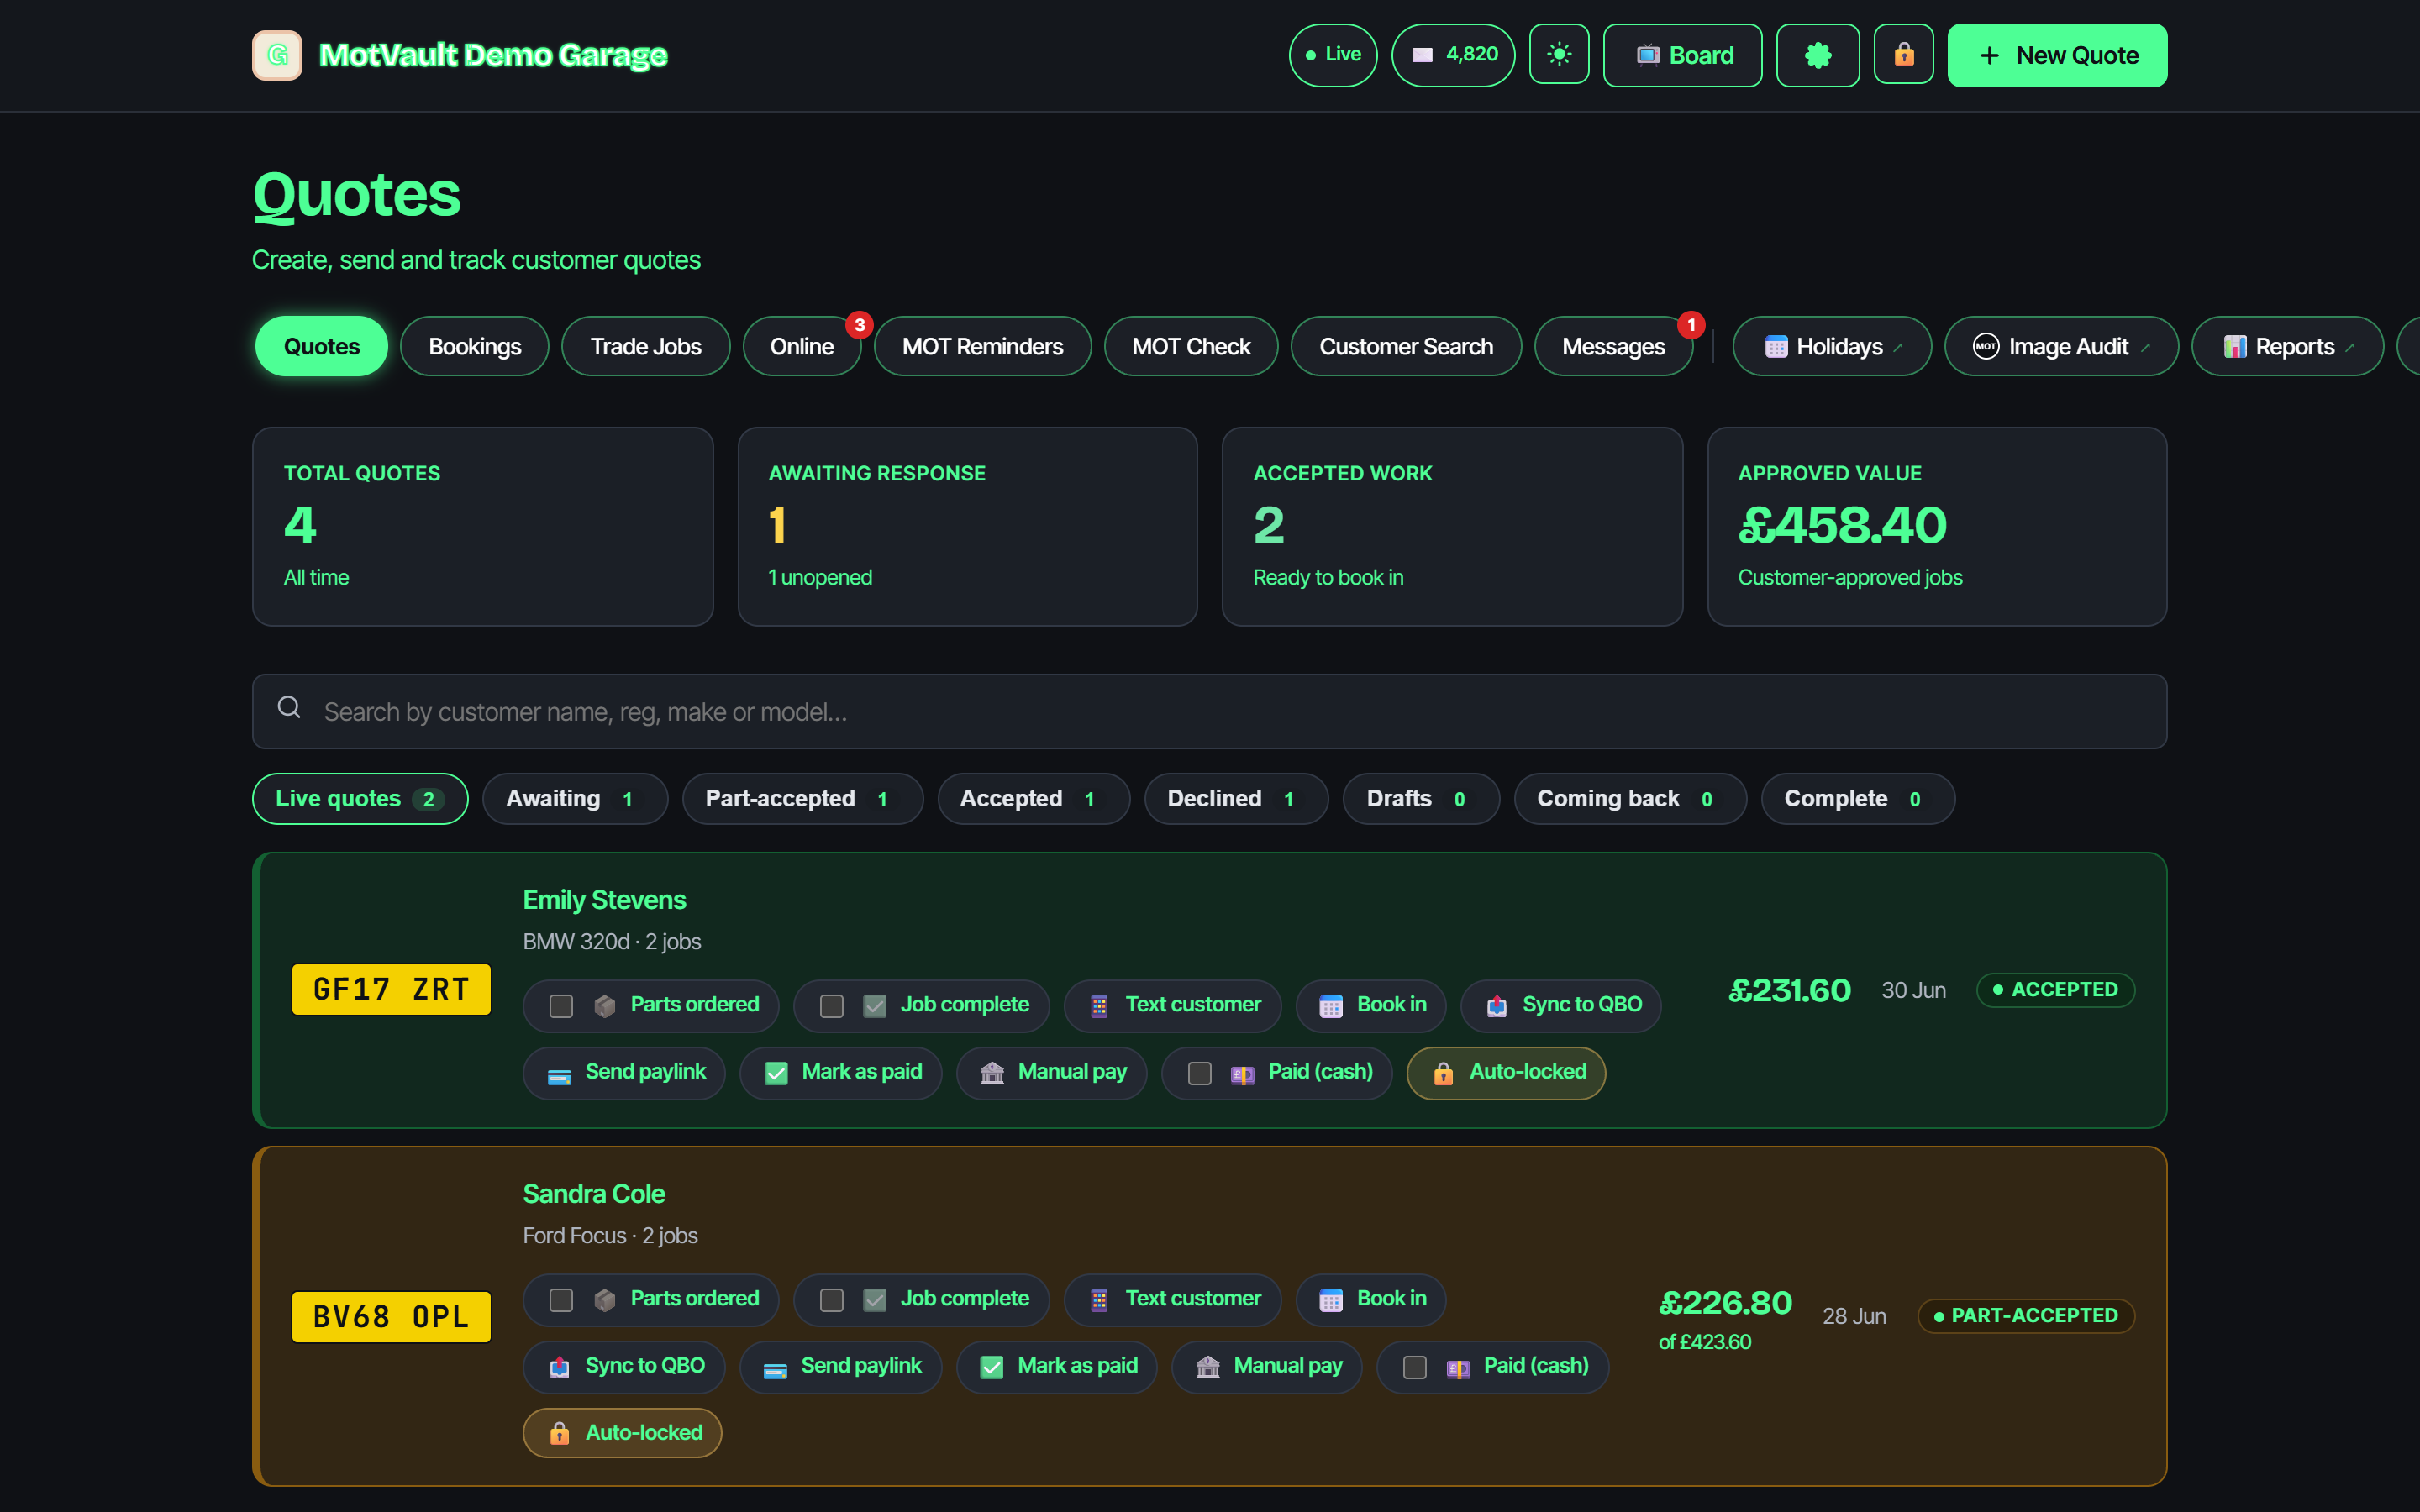Click the padlock lock icon in header
Image resolution: width=2420 pixels, height=1512 pixels.
pyautogui.click(x=1903, y=55)
